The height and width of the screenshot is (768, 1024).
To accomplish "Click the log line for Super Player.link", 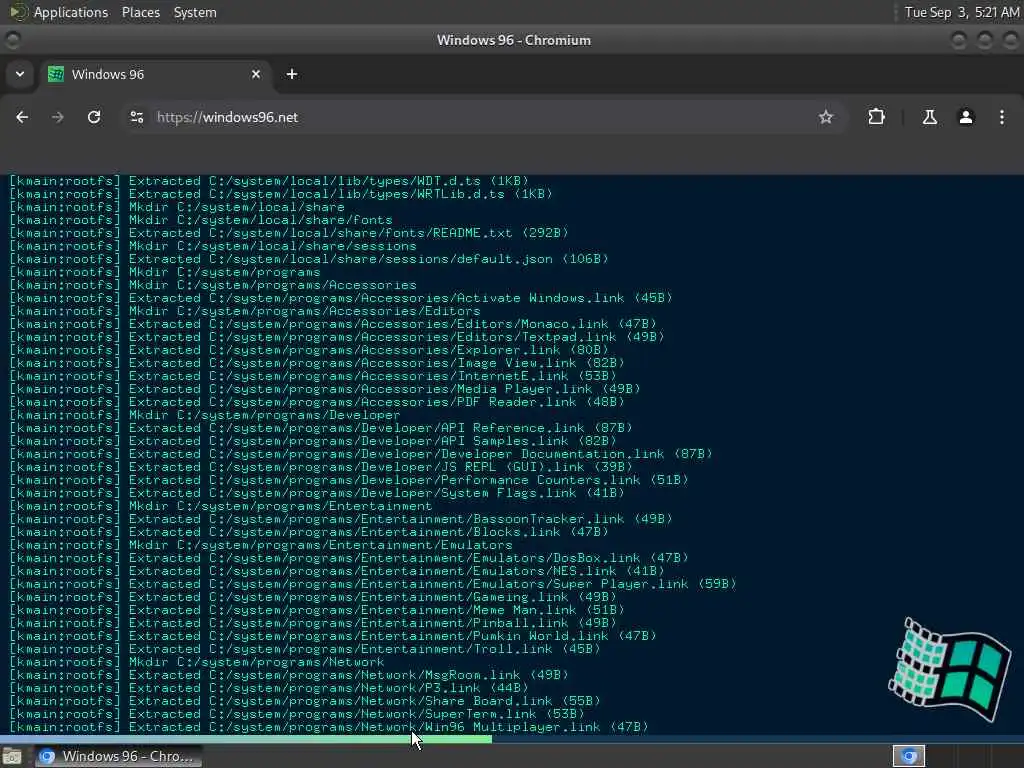I will pos(373,584).
